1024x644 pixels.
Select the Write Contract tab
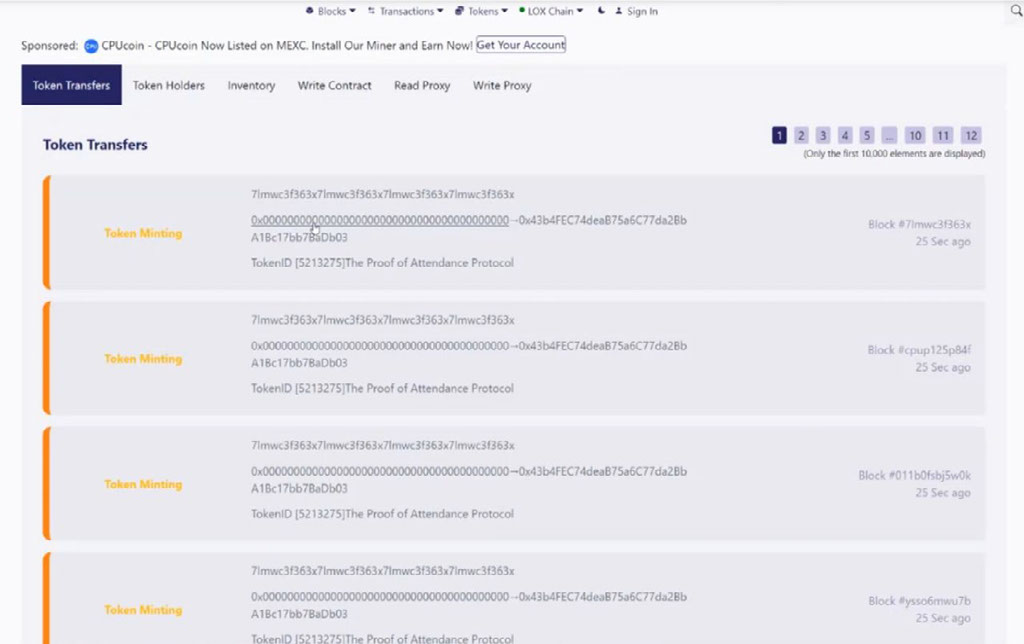(334, 86)
